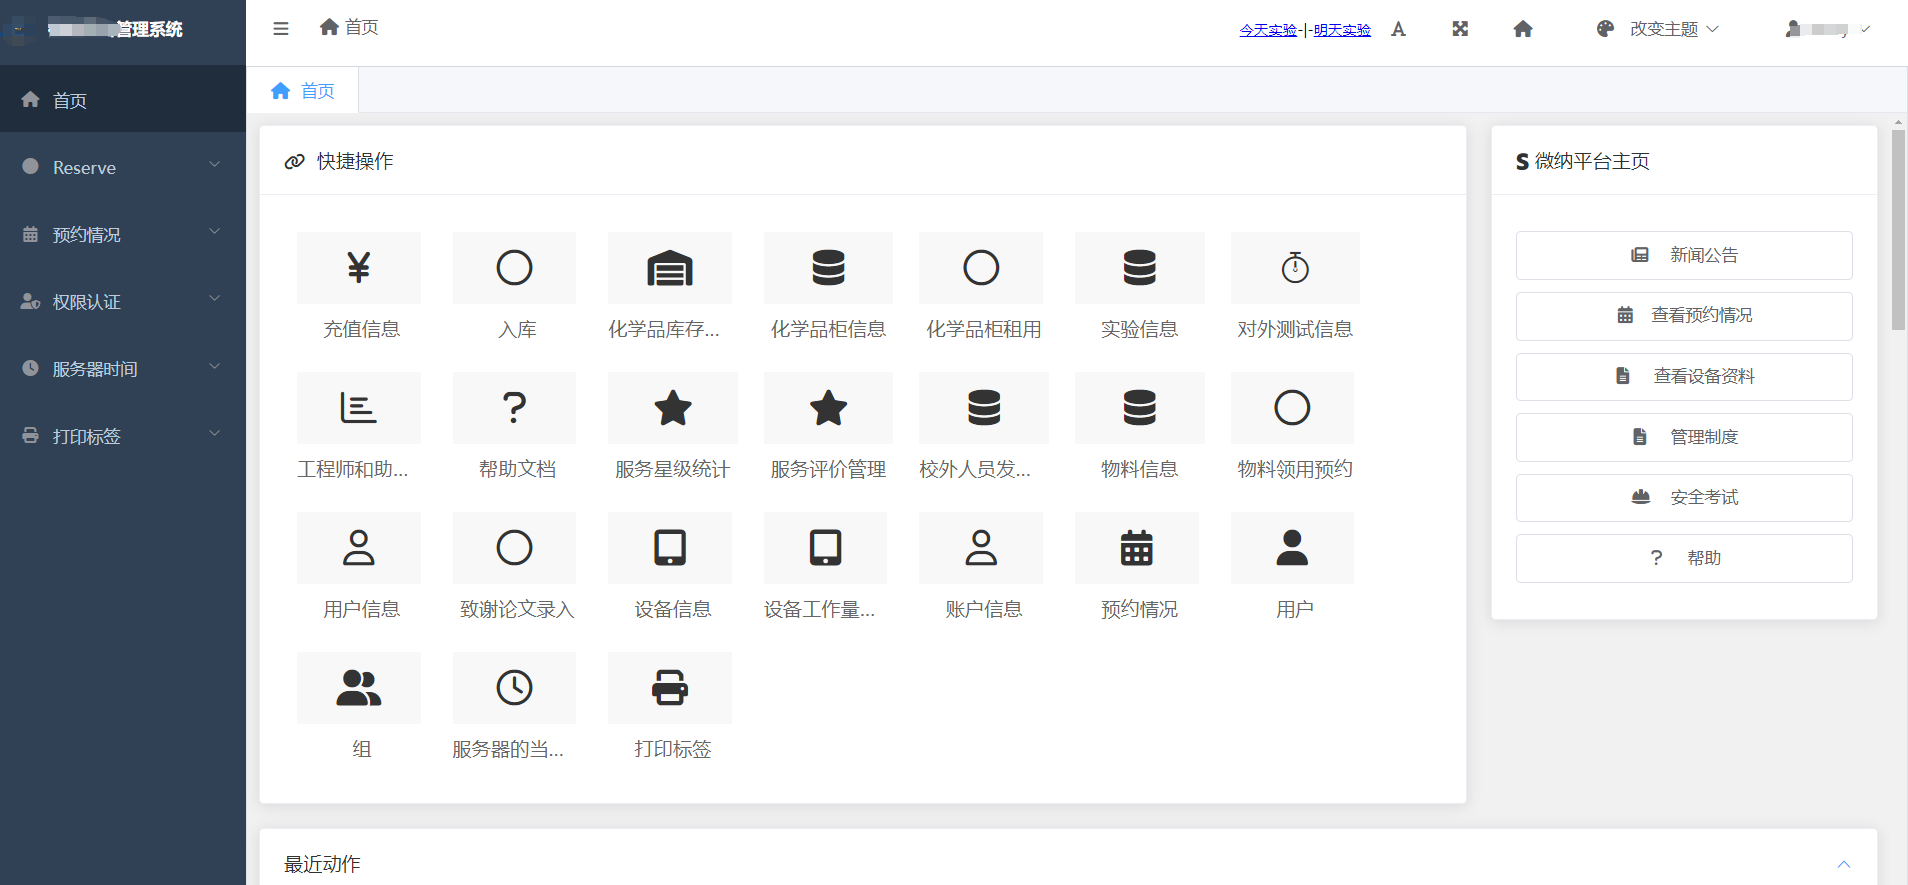Open 账户信息 person icon
This screenshot has width=1908, height=885.
click(x=981, y=548)
